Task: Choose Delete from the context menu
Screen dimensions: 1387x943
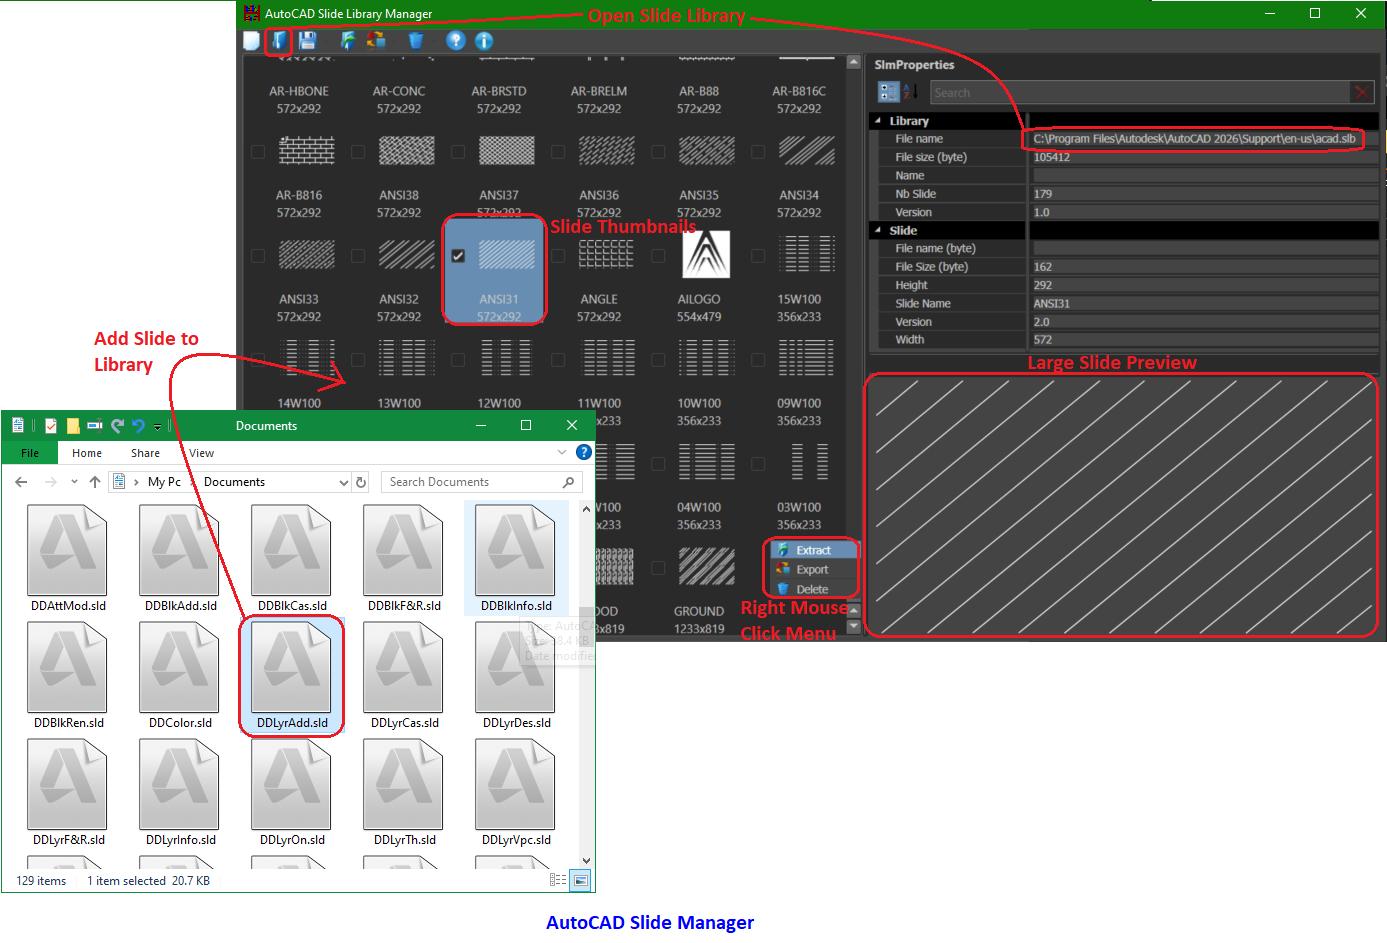Action: [x=814, y=590]
